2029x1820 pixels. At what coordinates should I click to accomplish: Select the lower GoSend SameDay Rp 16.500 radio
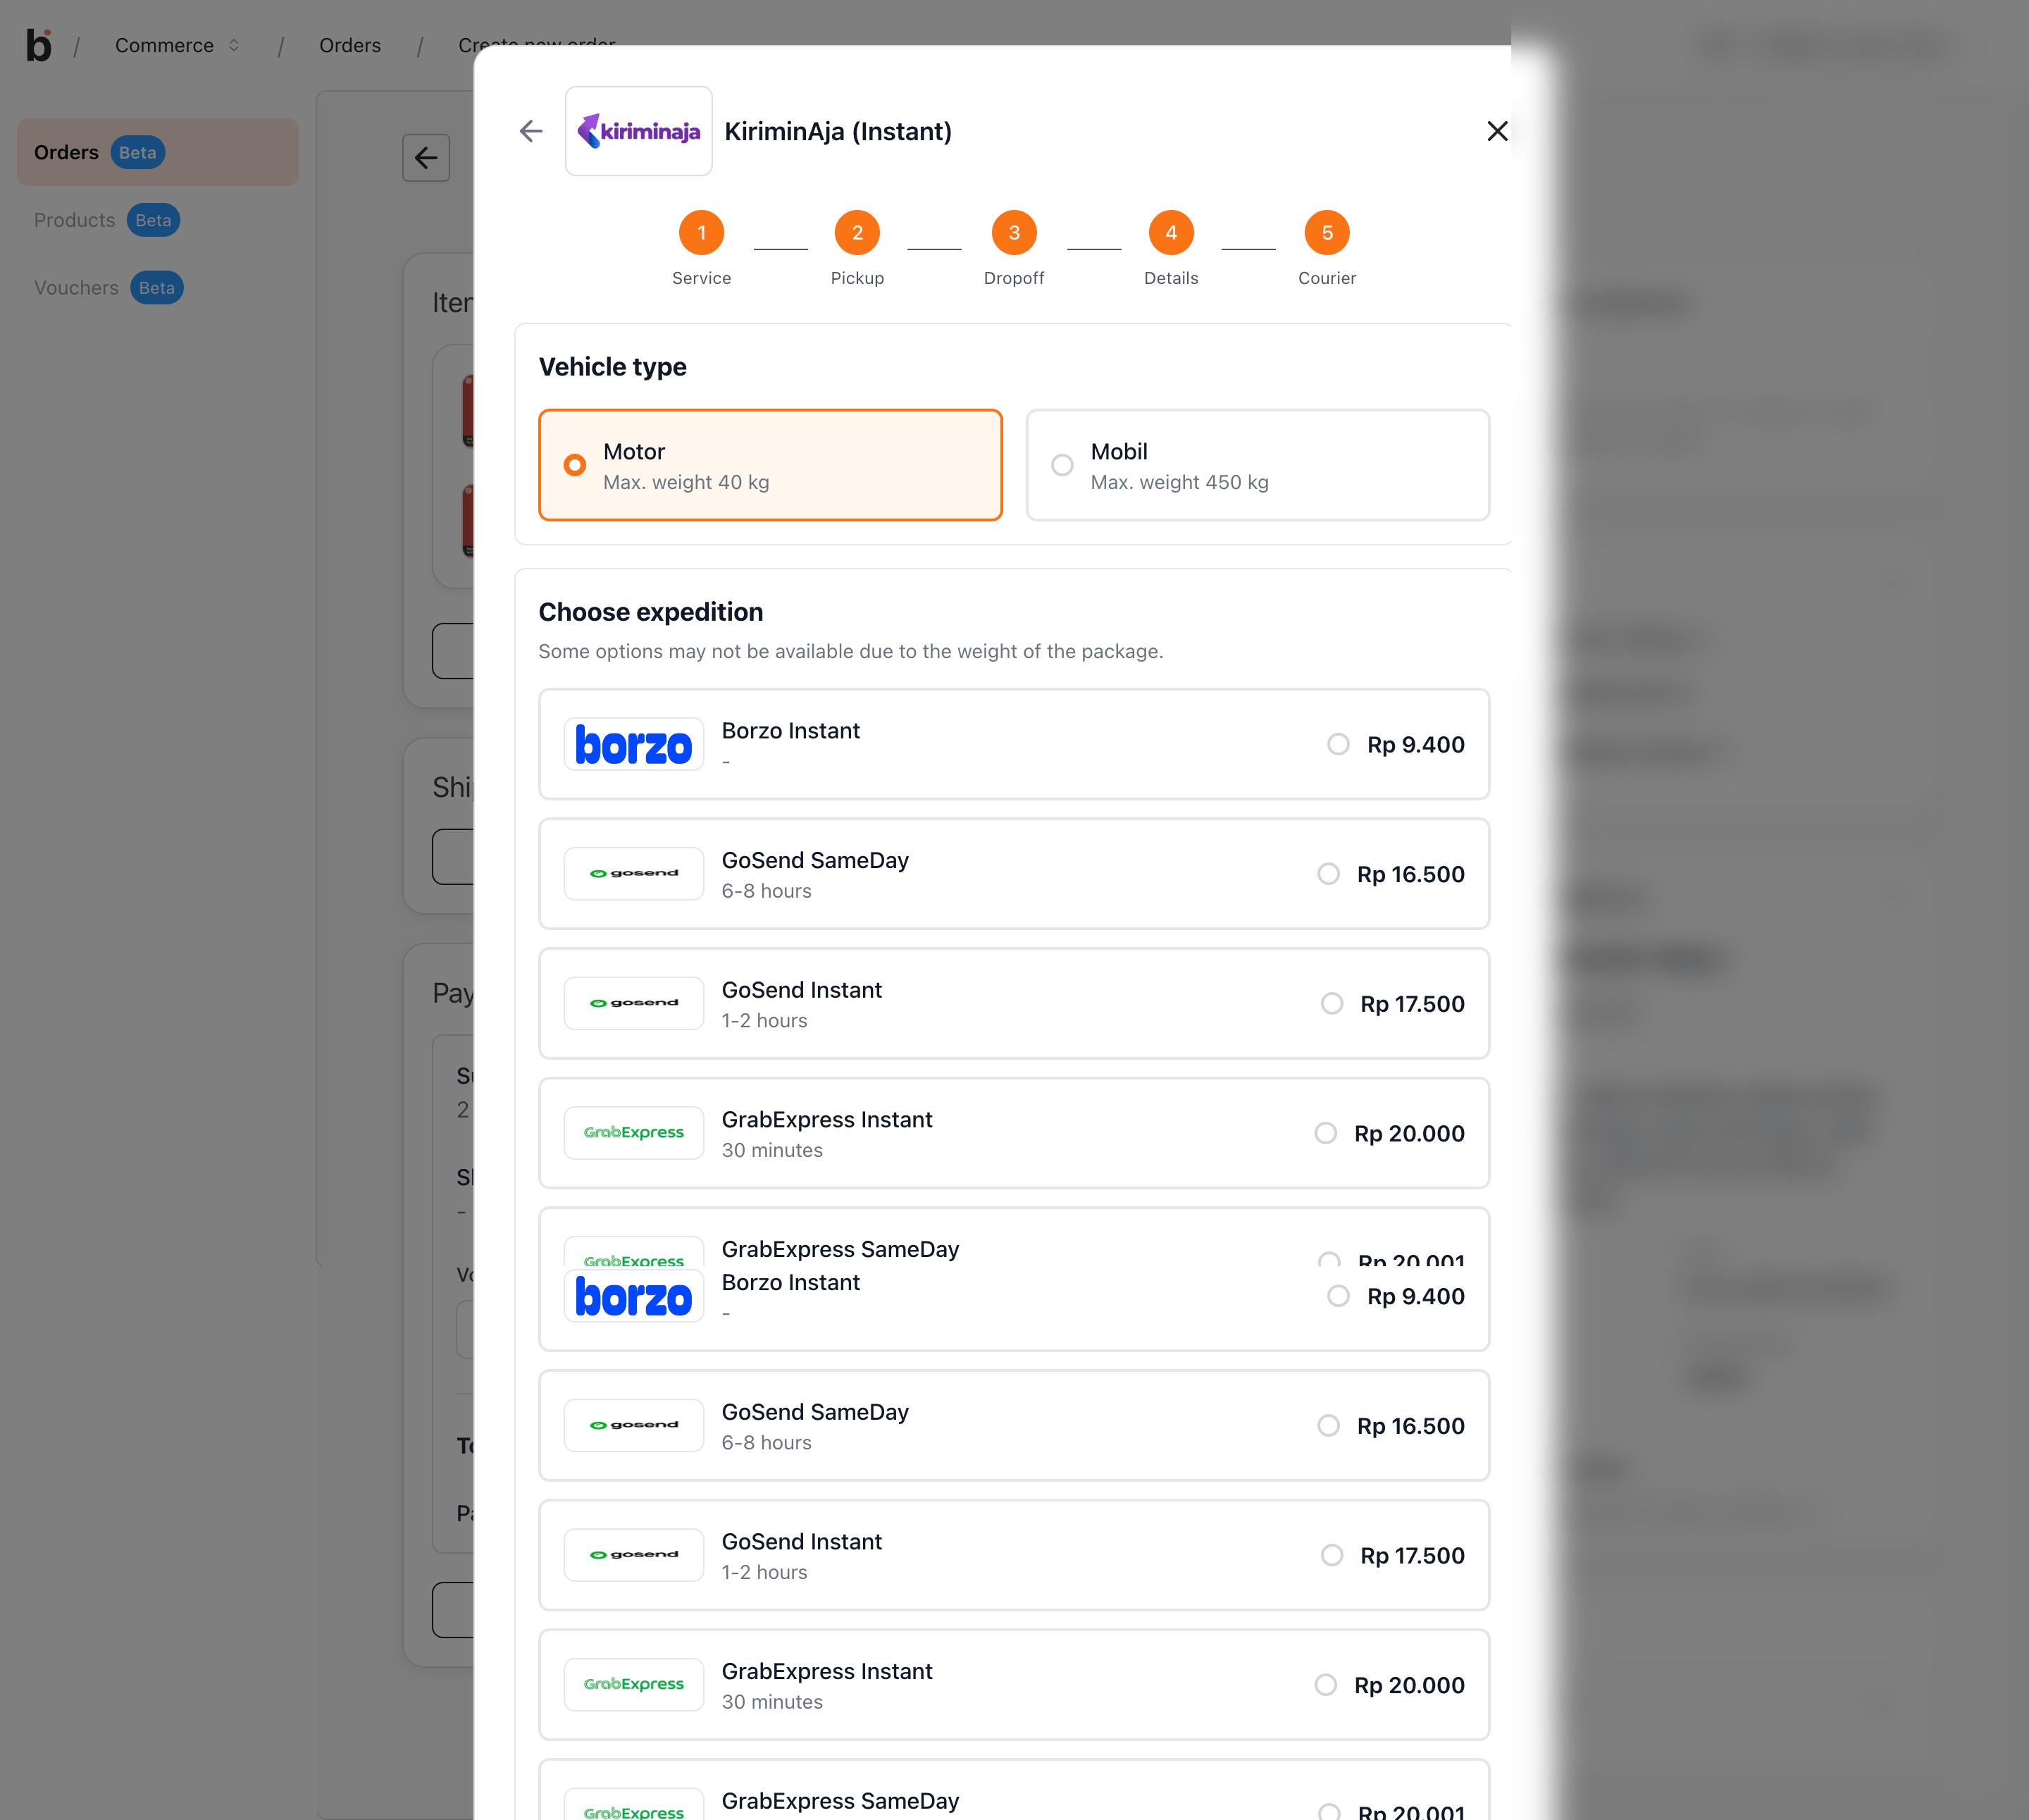1328,1425
